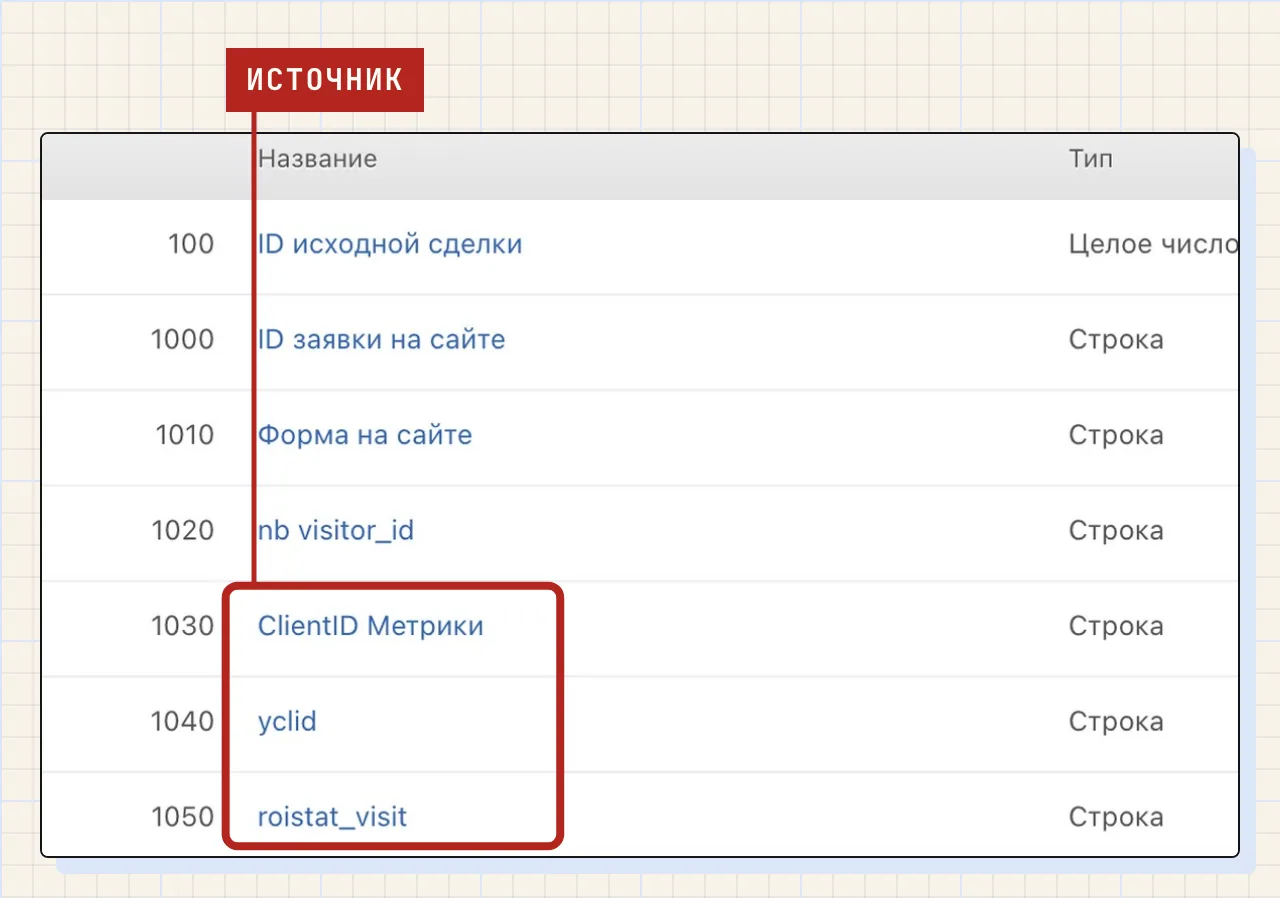Viewport: 1280px width, 898px height.
Task: Select the sort value 1040
Action: pos(183,722)
